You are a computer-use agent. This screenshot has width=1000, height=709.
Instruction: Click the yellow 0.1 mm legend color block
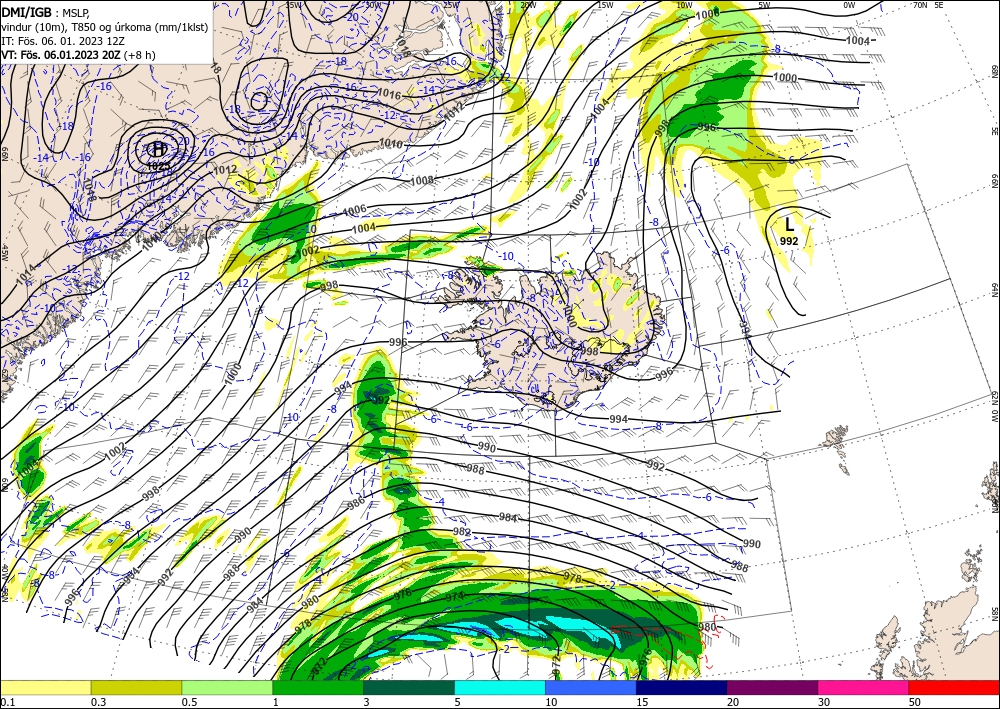[45, 687]
